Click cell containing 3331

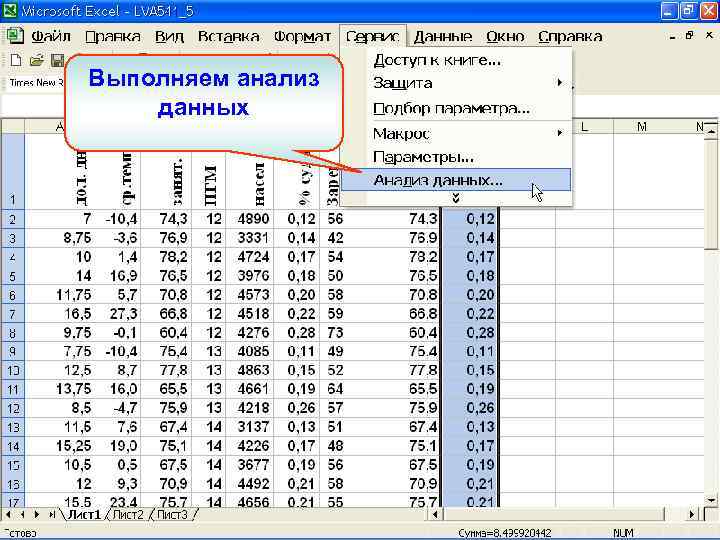pos(249,238)
